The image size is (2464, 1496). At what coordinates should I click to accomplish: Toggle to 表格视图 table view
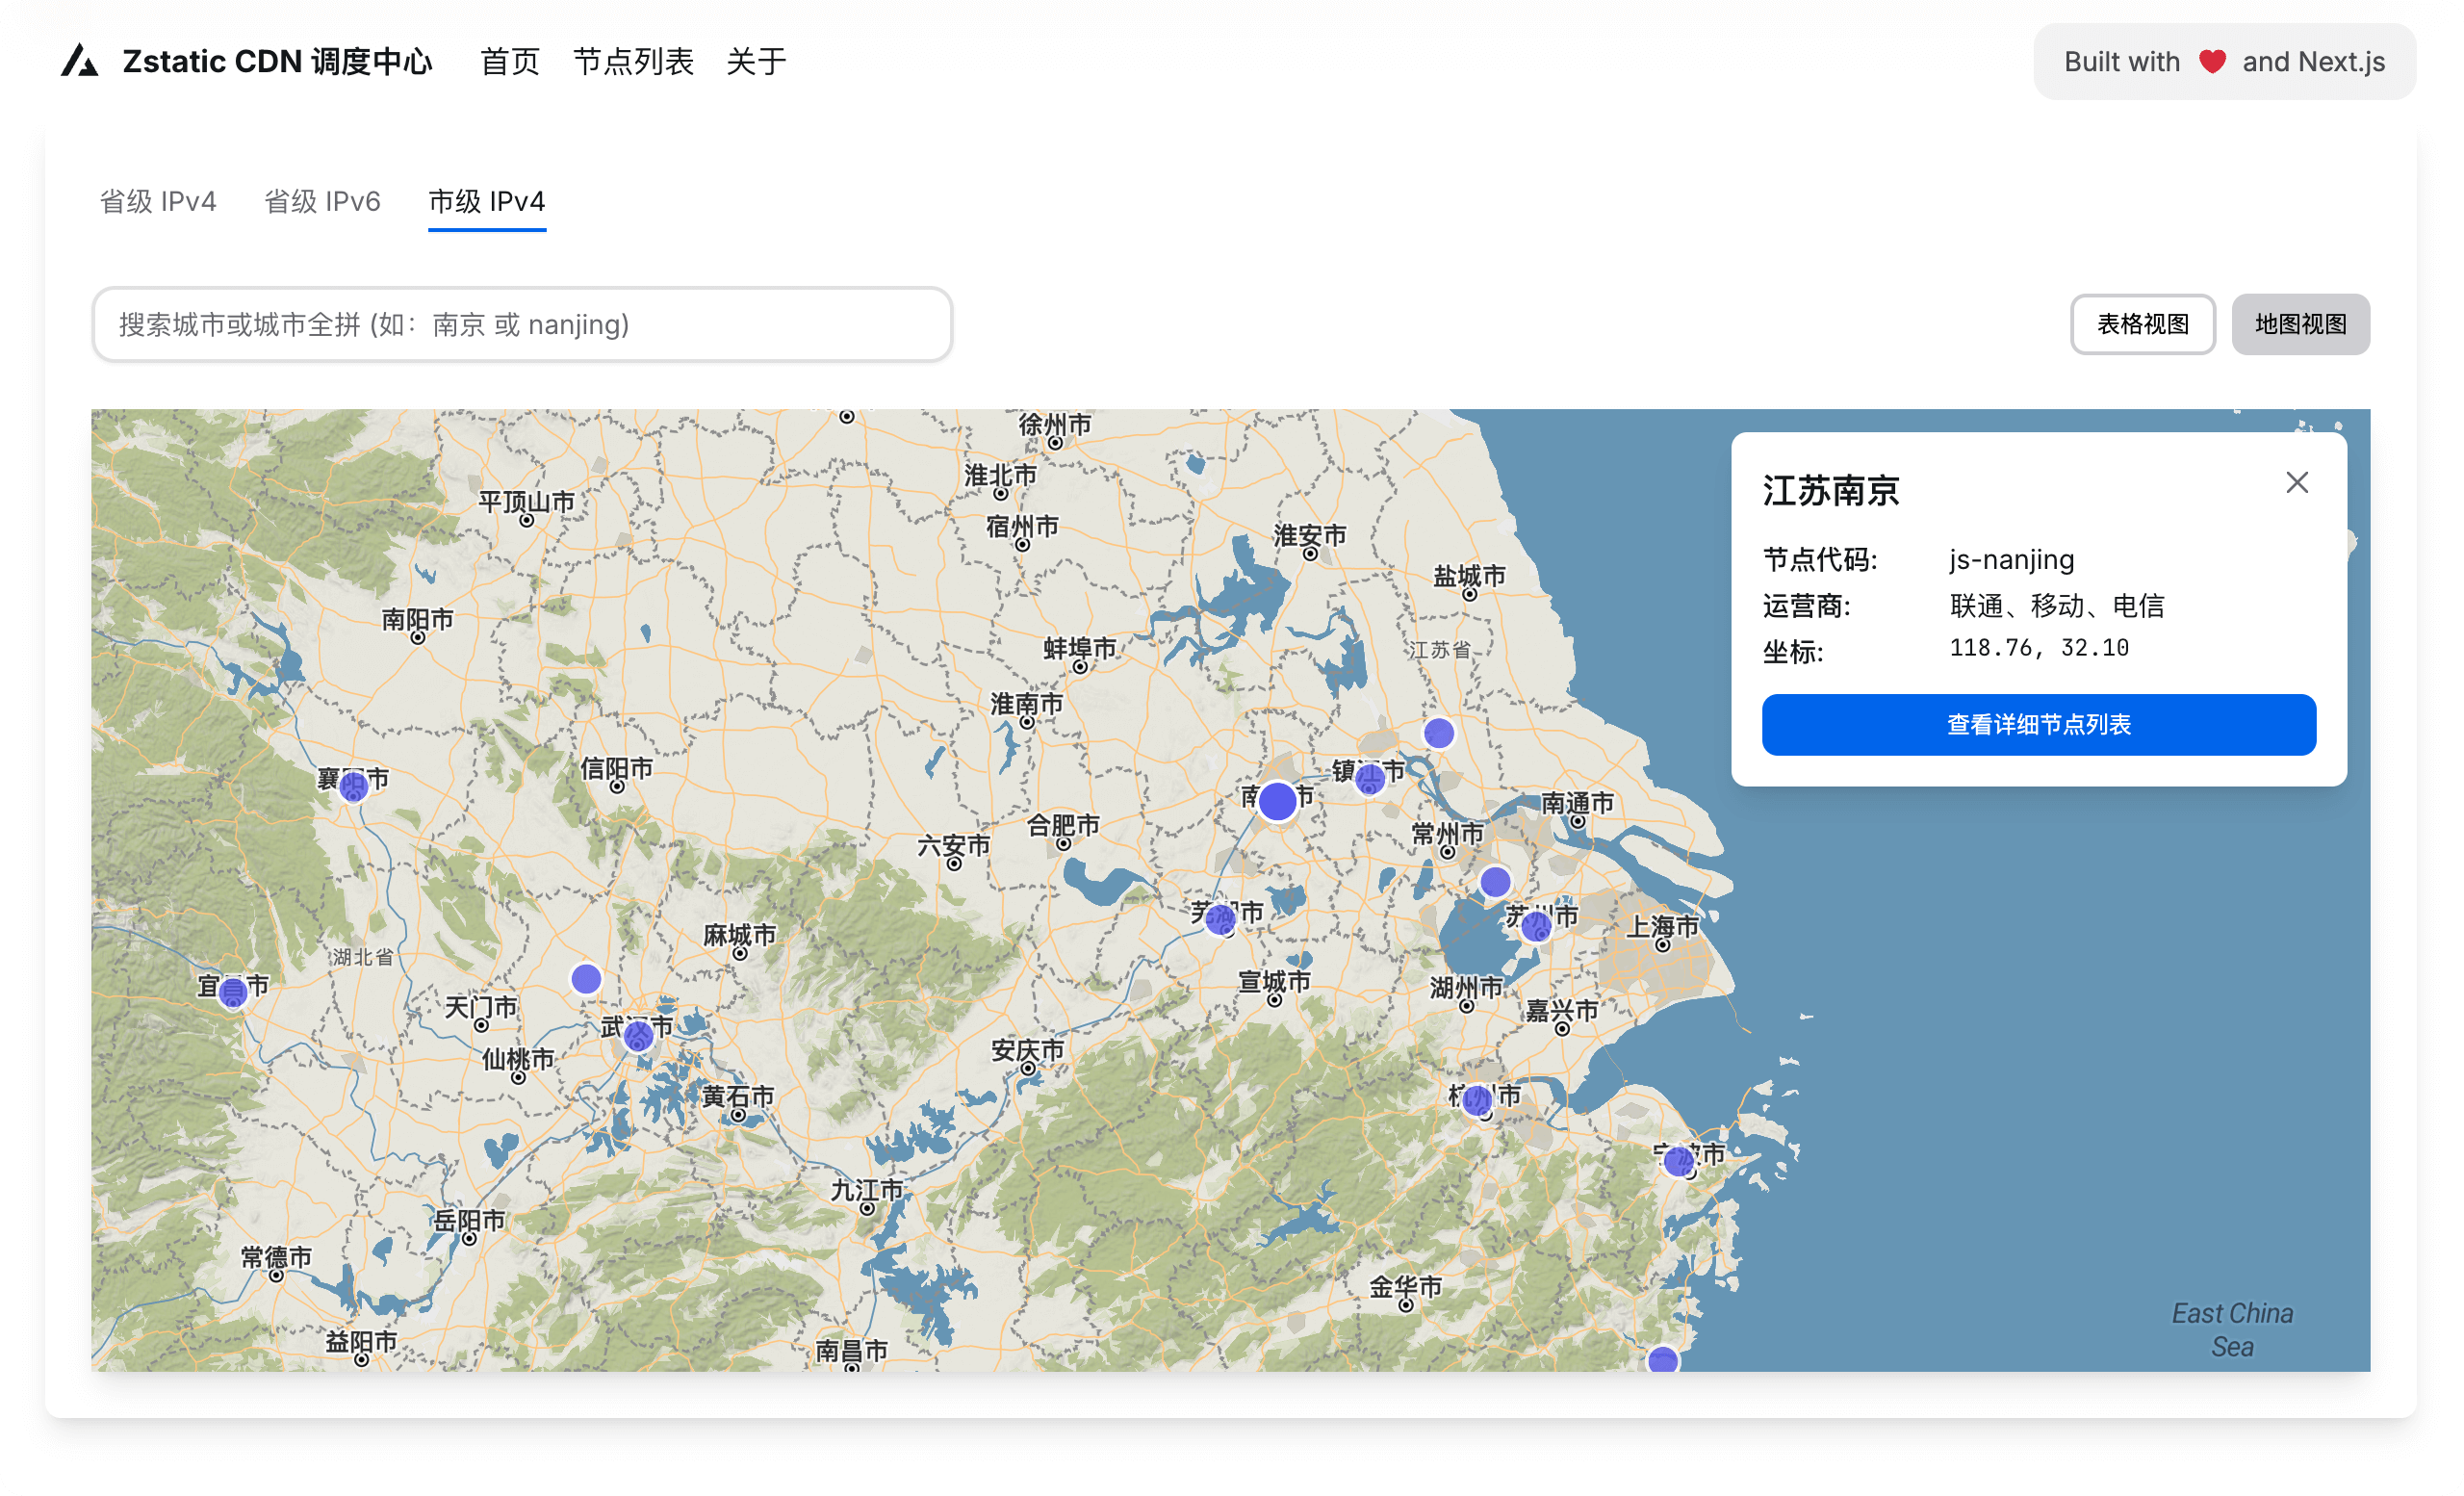2142,324
